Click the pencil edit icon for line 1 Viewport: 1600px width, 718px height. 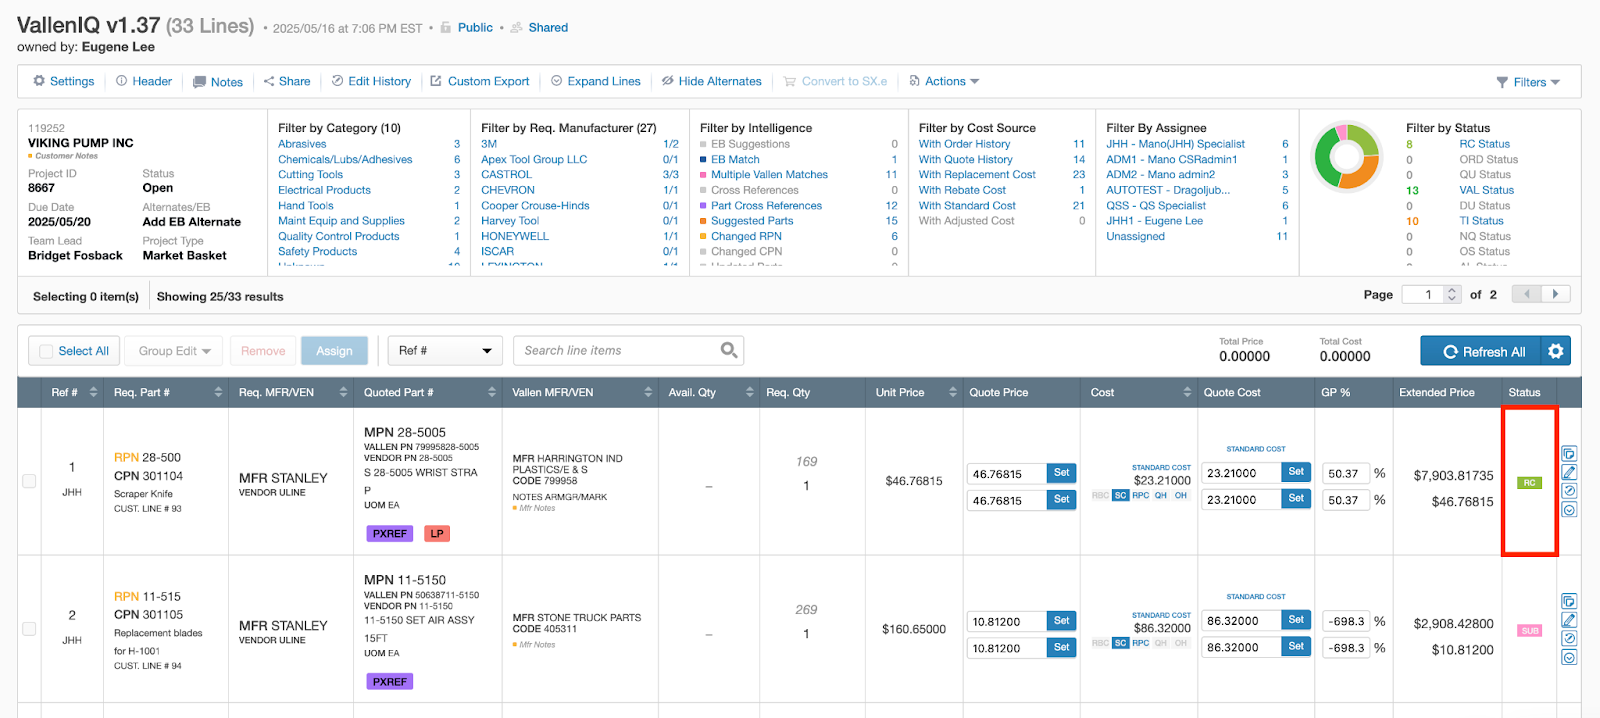pyautogui.click(x=1569, y=472)
